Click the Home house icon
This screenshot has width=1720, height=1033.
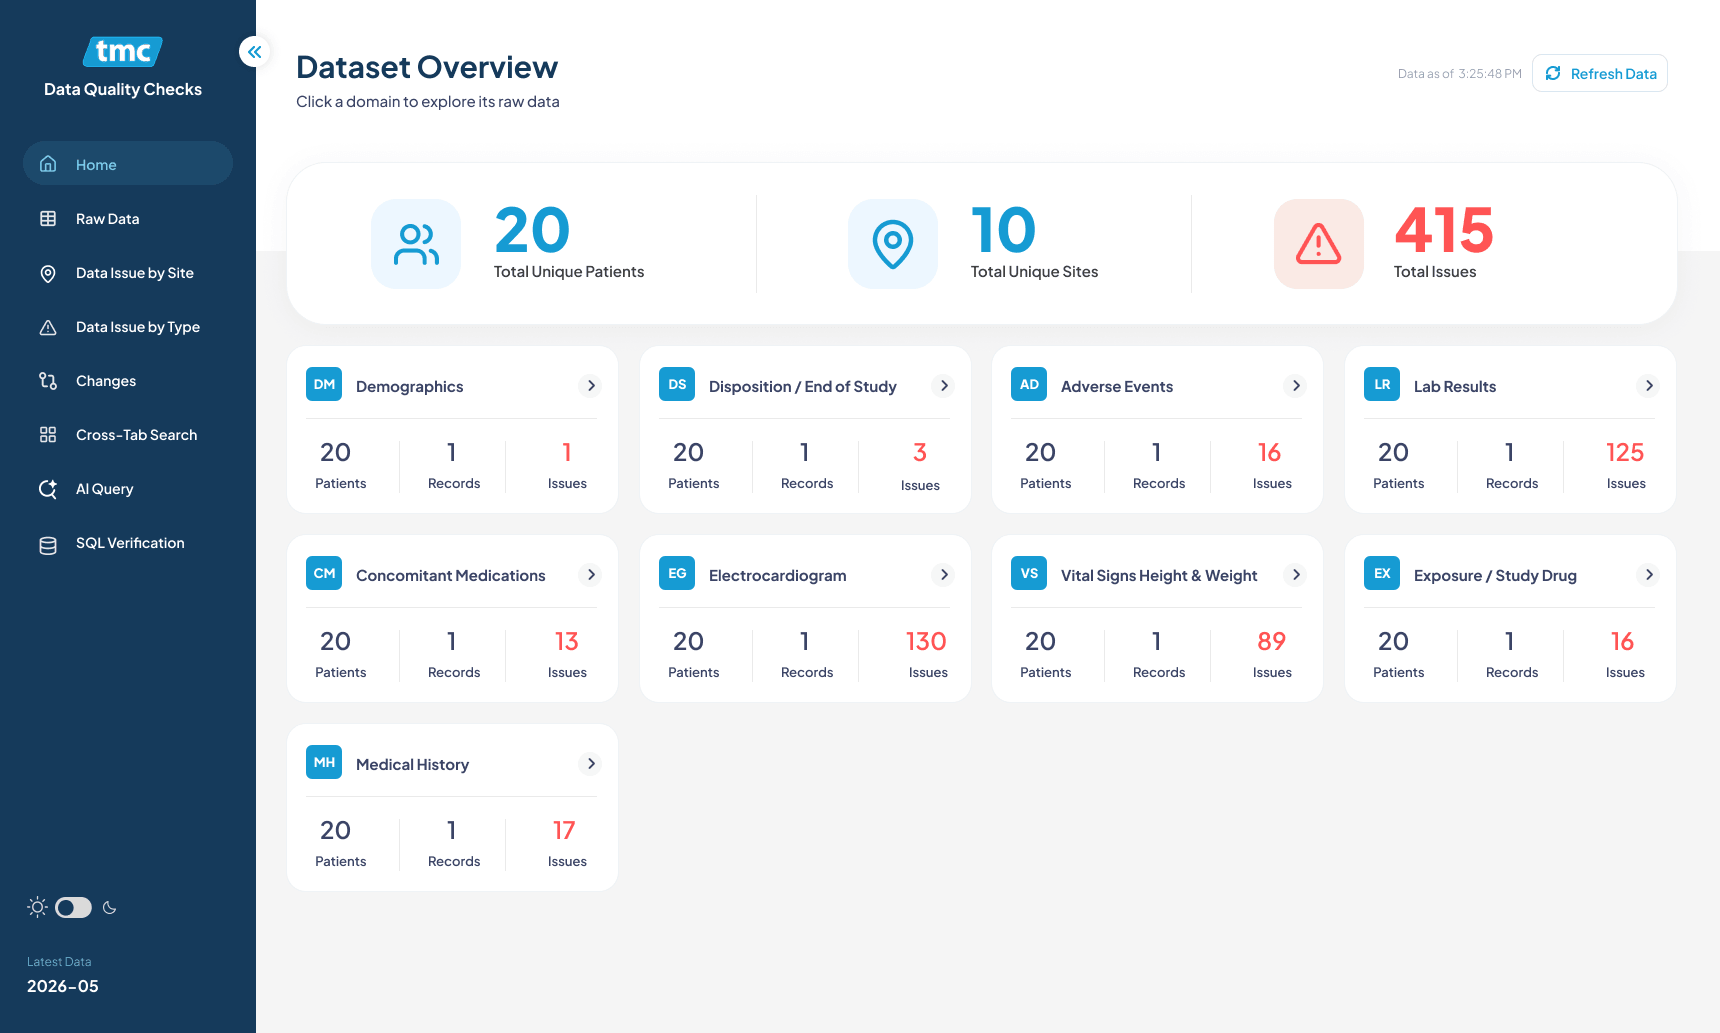click(48, 164)
